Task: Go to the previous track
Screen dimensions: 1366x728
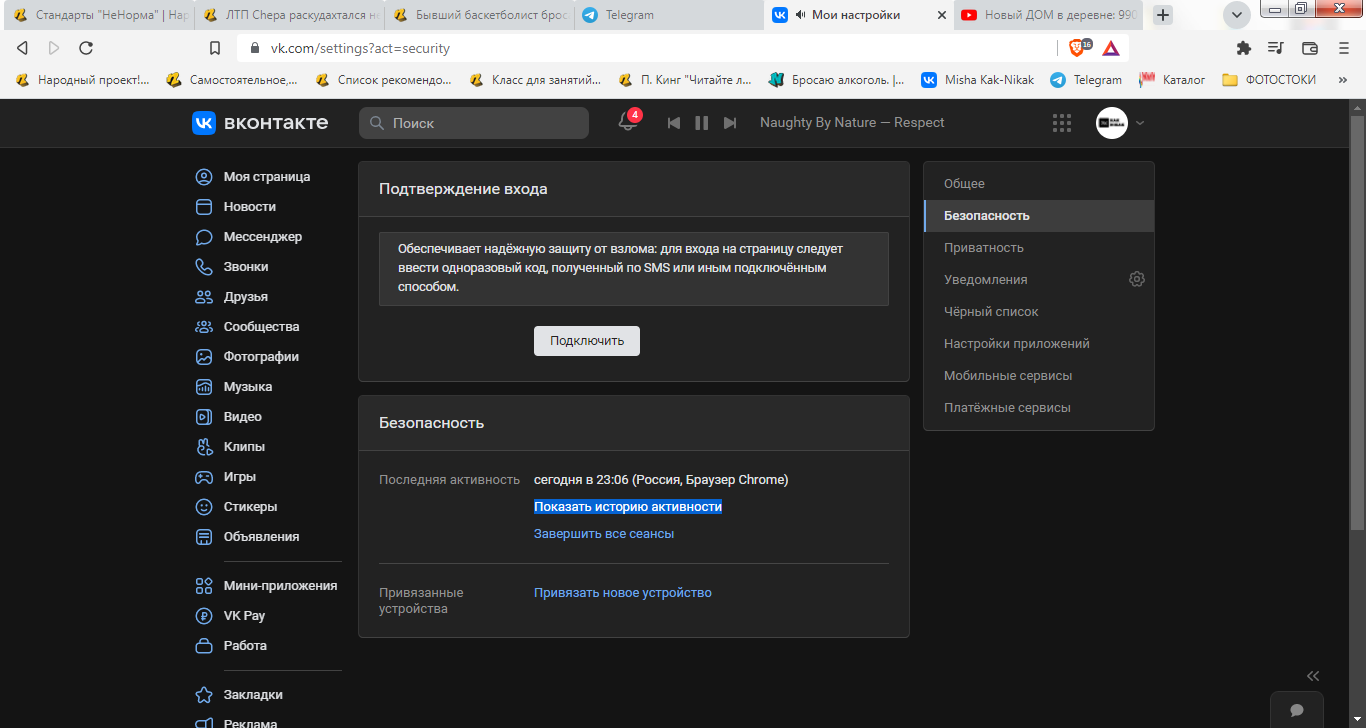Action: [x=674, y=123]
